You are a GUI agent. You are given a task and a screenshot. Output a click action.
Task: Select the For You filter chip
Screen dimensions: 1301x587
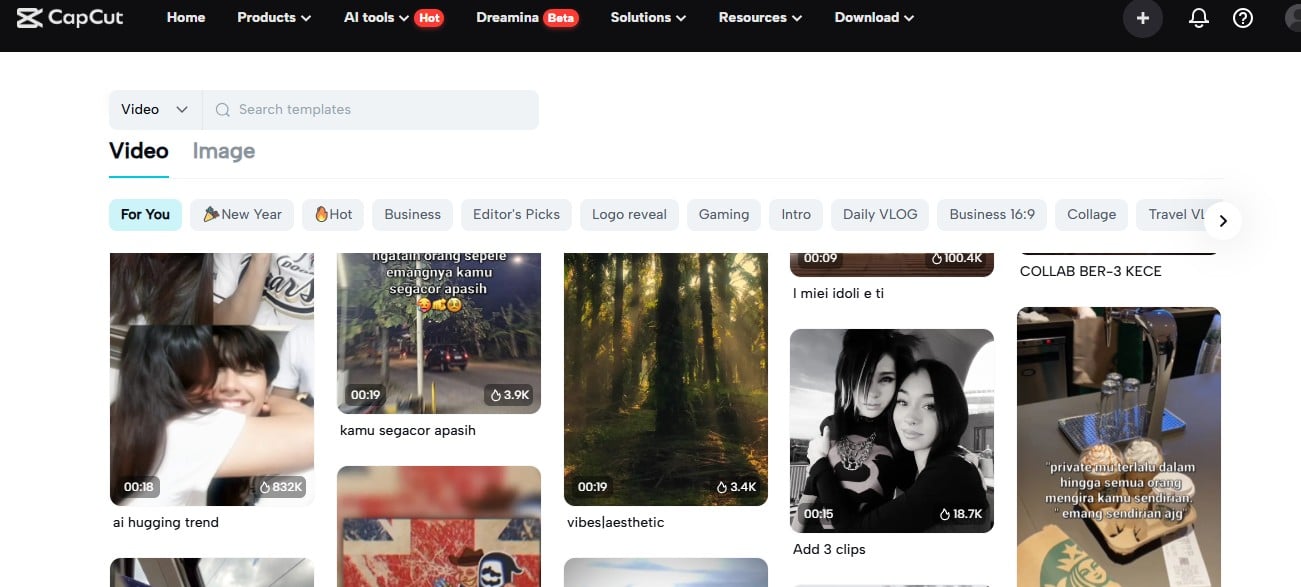click(145, 214)
